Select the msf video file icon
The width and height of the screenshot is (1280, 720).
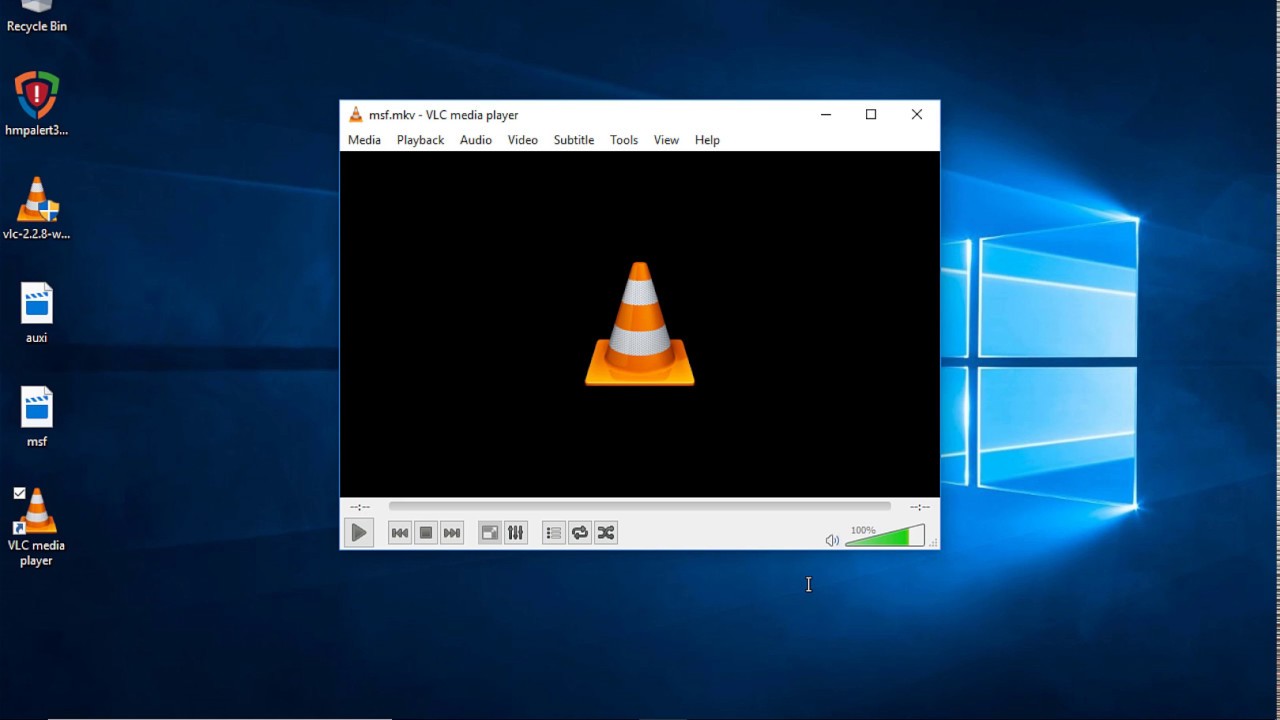37,417
